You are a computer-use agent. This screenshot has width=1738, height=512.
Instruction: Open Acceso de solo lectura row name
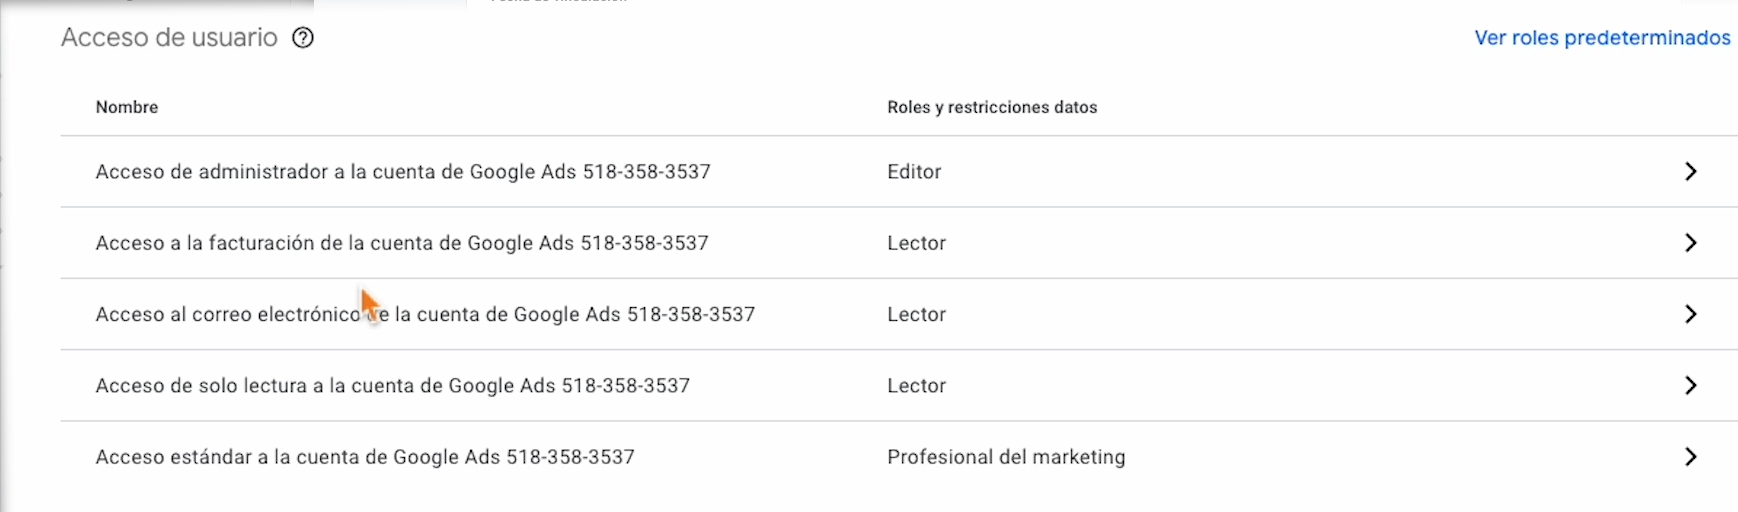point(393,386)
